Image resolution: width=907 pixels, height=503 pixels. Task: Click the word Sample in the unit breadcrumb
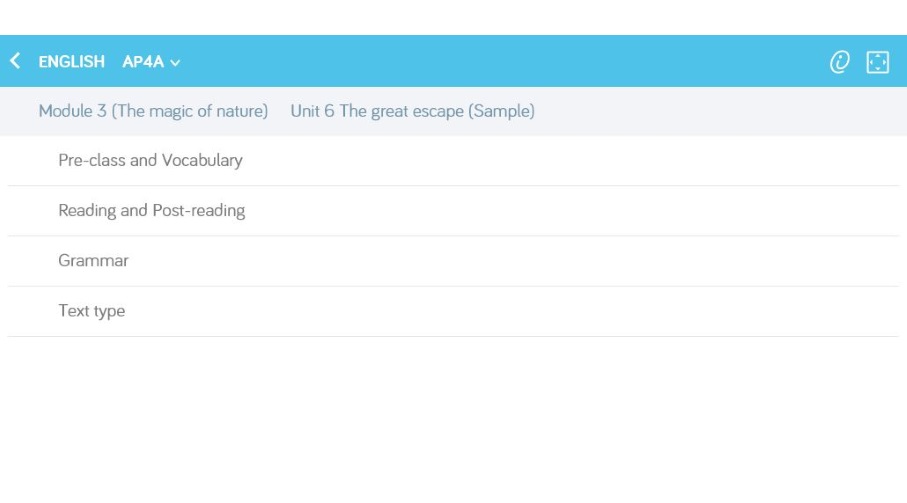pos(502,111)
